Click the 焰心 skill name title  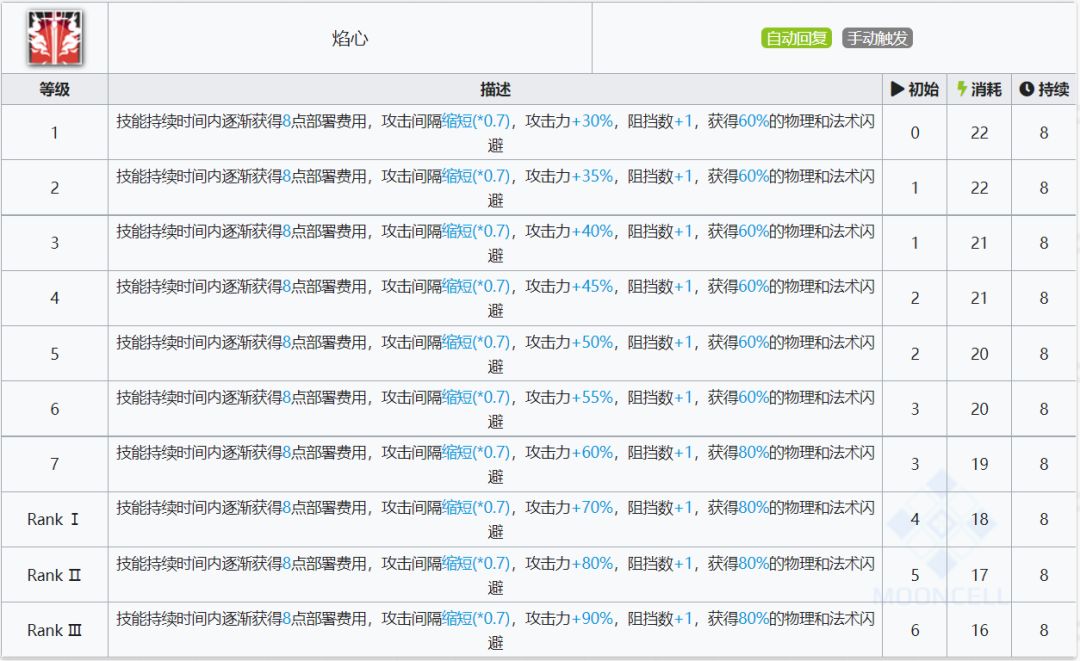pyautogui.click(x=350, y=39)
